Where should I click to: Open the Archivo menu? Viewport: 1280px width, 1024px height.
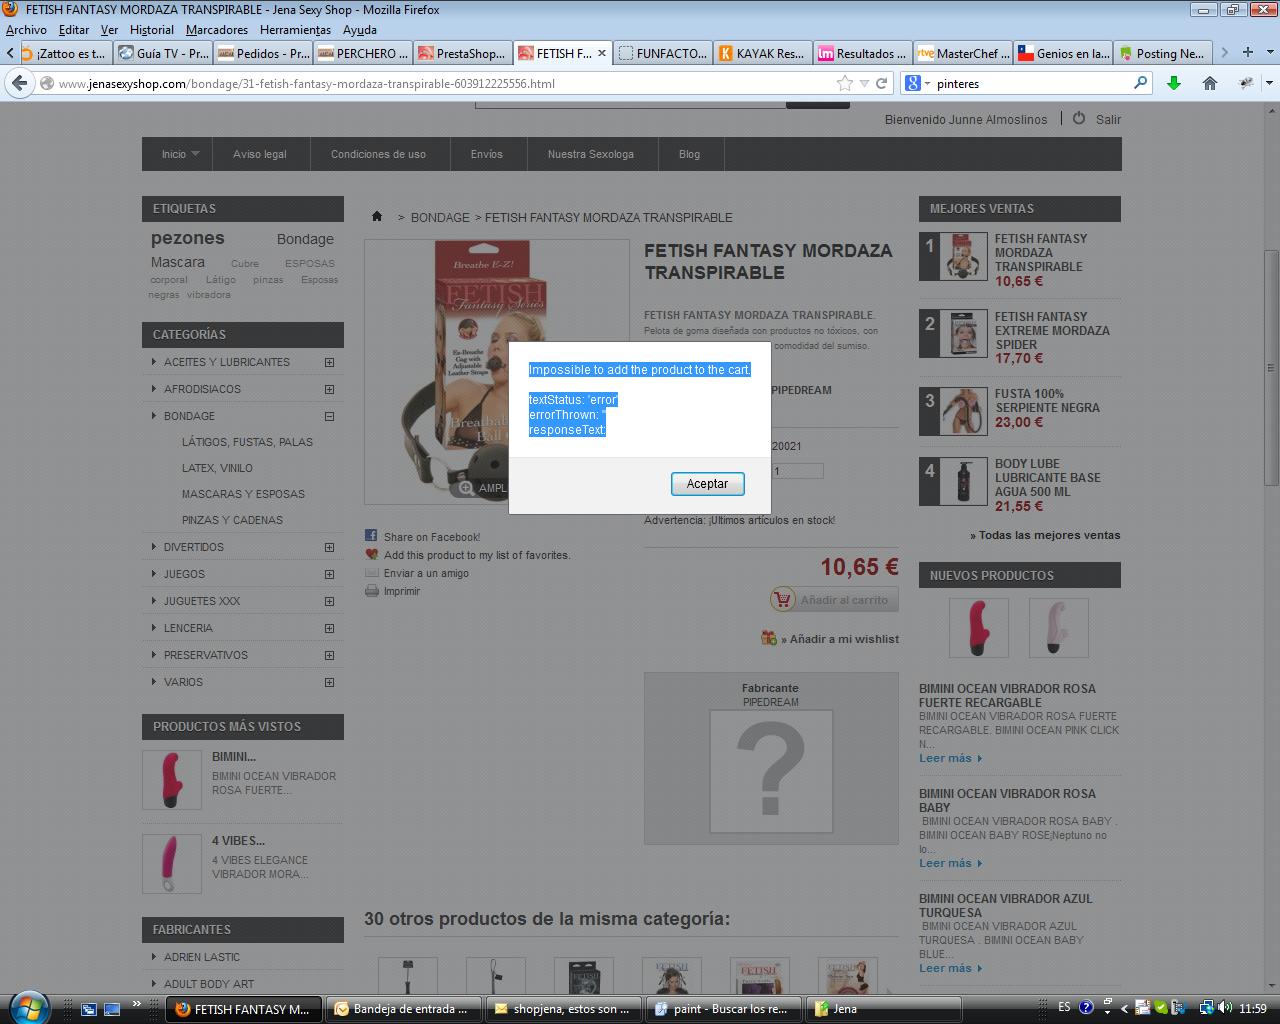click(26, 30)
